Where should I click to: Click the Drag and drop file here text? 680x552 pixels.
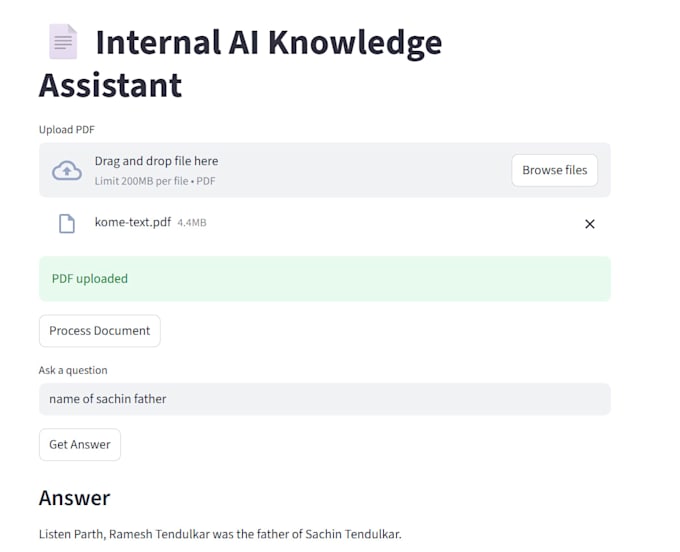coord(156,161)
